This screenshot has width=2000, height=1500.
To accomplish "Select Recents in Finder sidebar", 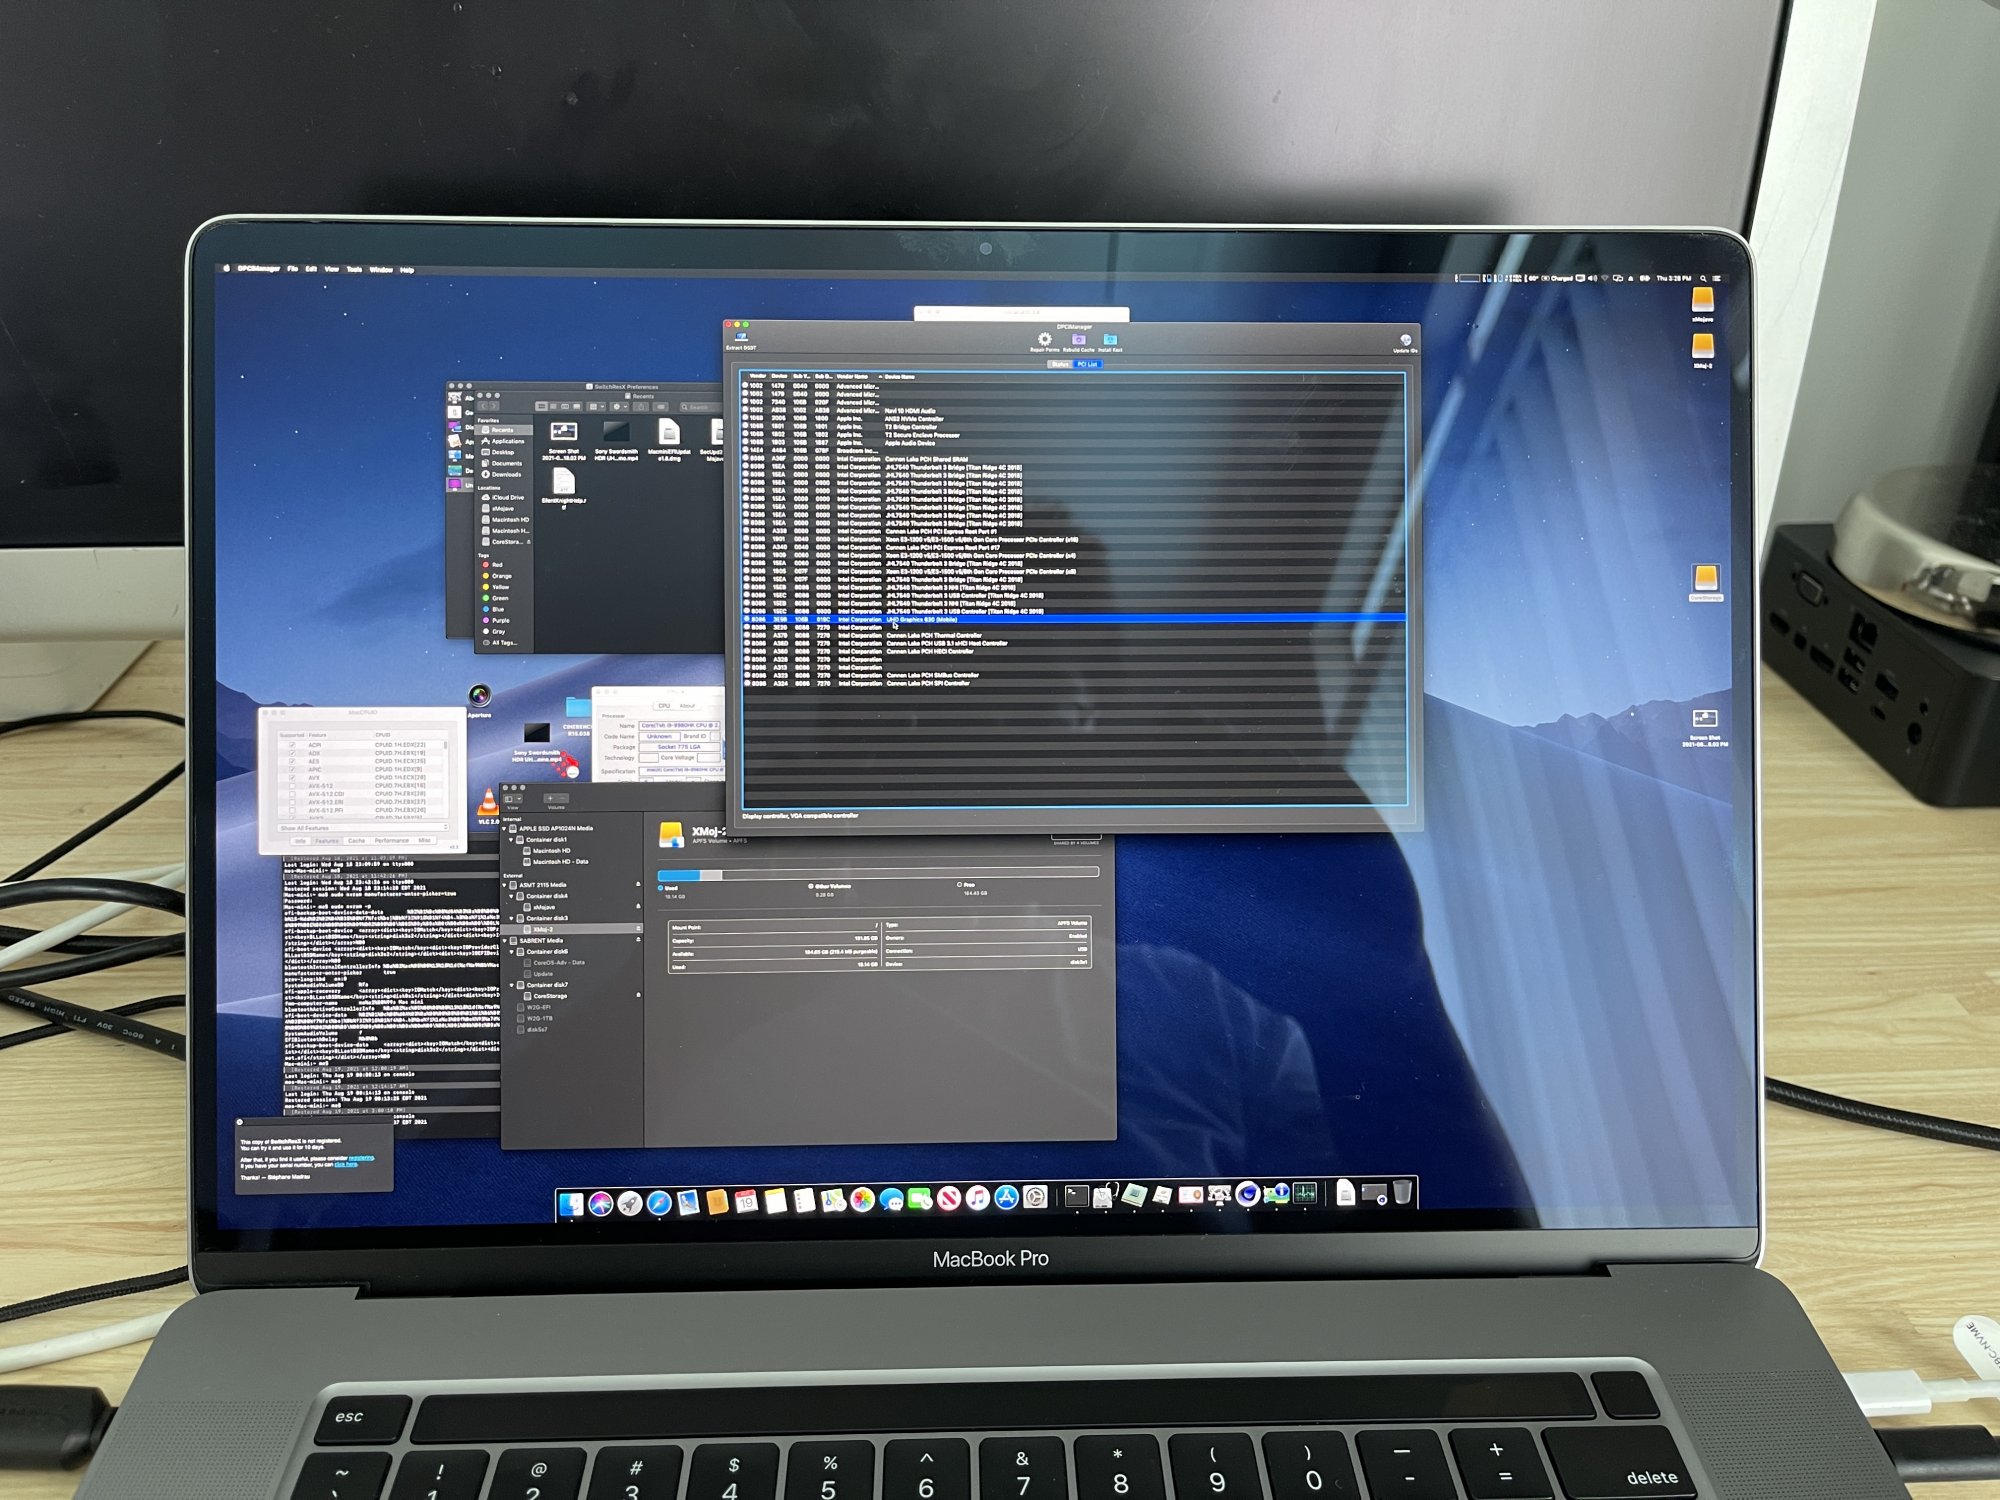I will [503, 430].
